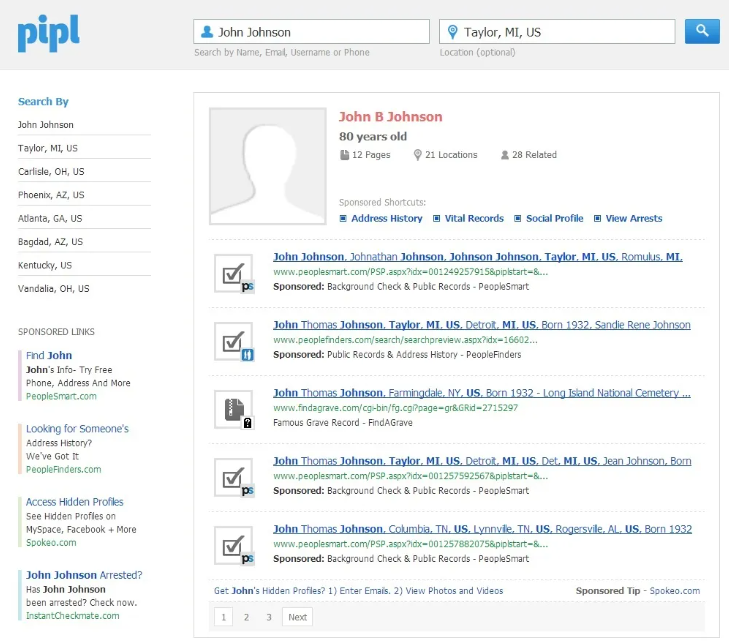Click PeopleFinders.com green URL in sidebar
The width and height of the screenshot is (729, 644).
[x=64, y=470]
